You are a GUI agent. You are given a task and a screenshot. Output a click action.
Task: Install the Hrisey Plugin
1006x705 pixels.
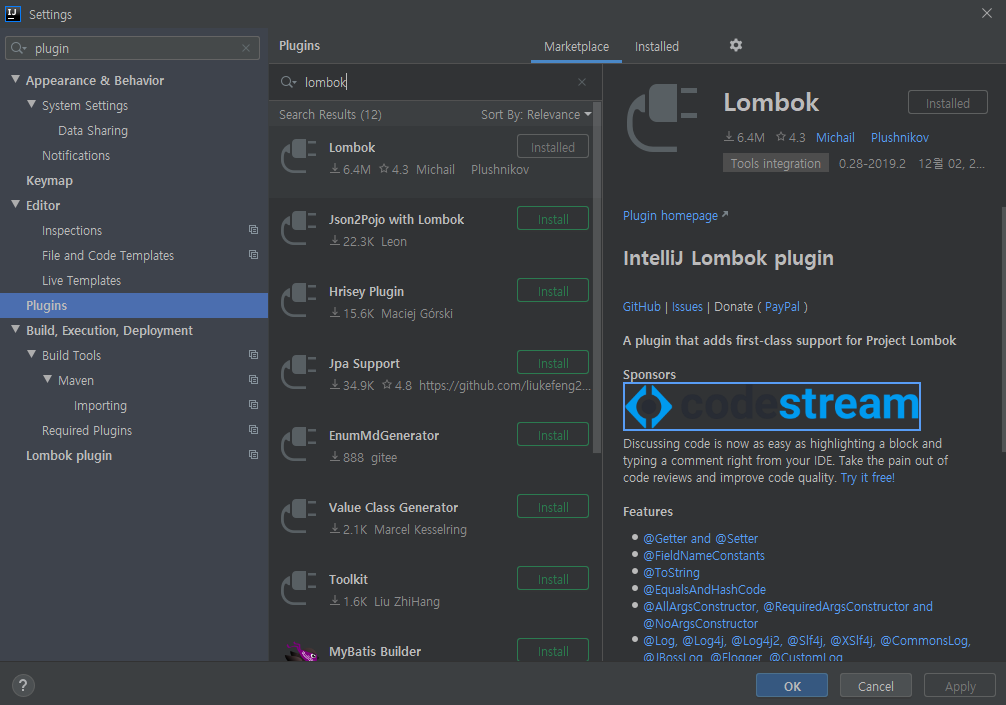(x=552, y=290)
